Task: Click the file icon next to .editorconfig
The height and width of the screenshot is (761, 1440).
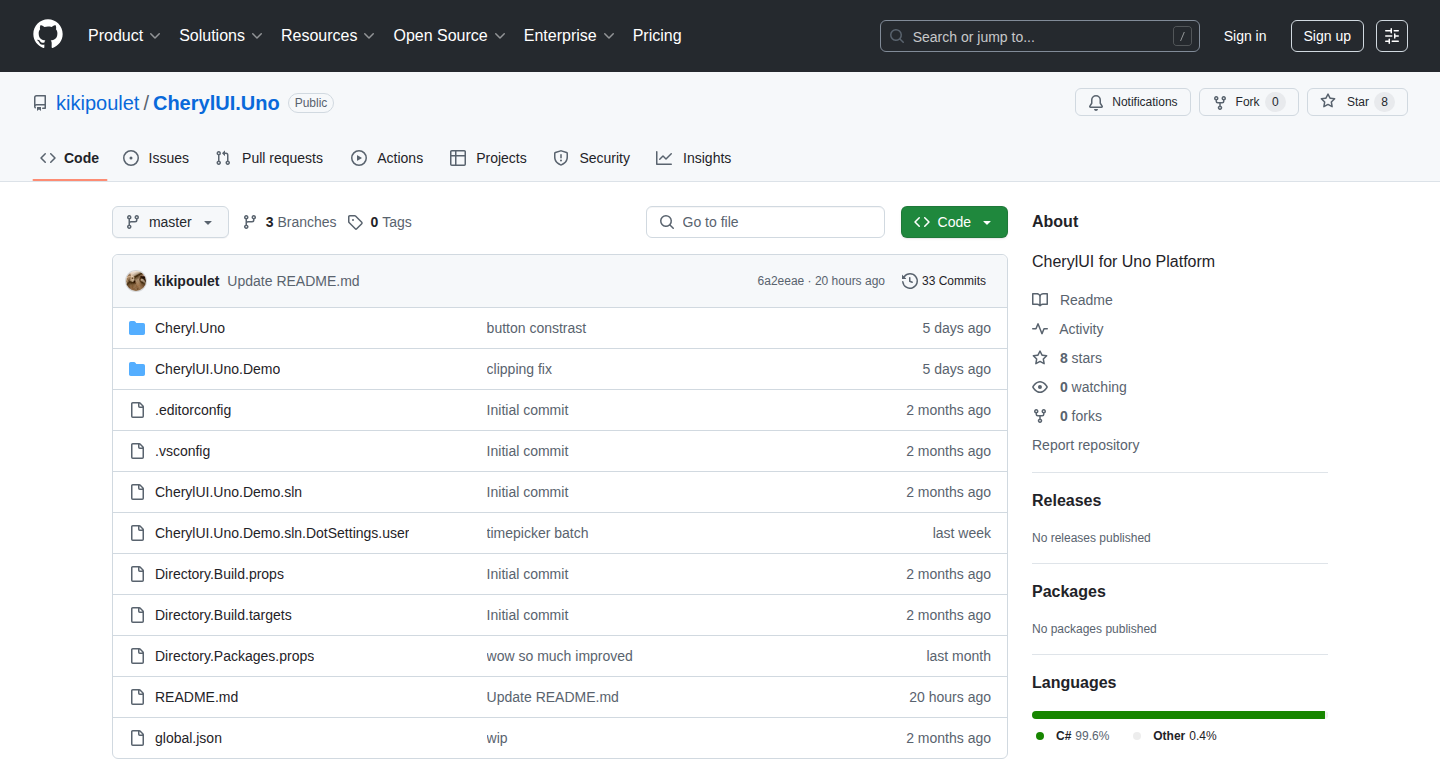Action: click(x=137, y=410)
